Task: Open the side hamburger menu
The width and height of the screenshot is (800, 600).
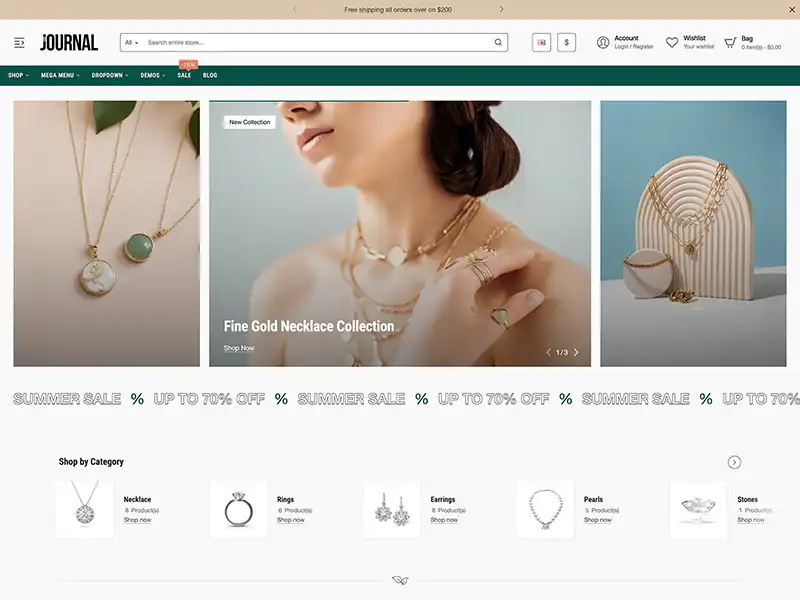Action: point(20,42)
